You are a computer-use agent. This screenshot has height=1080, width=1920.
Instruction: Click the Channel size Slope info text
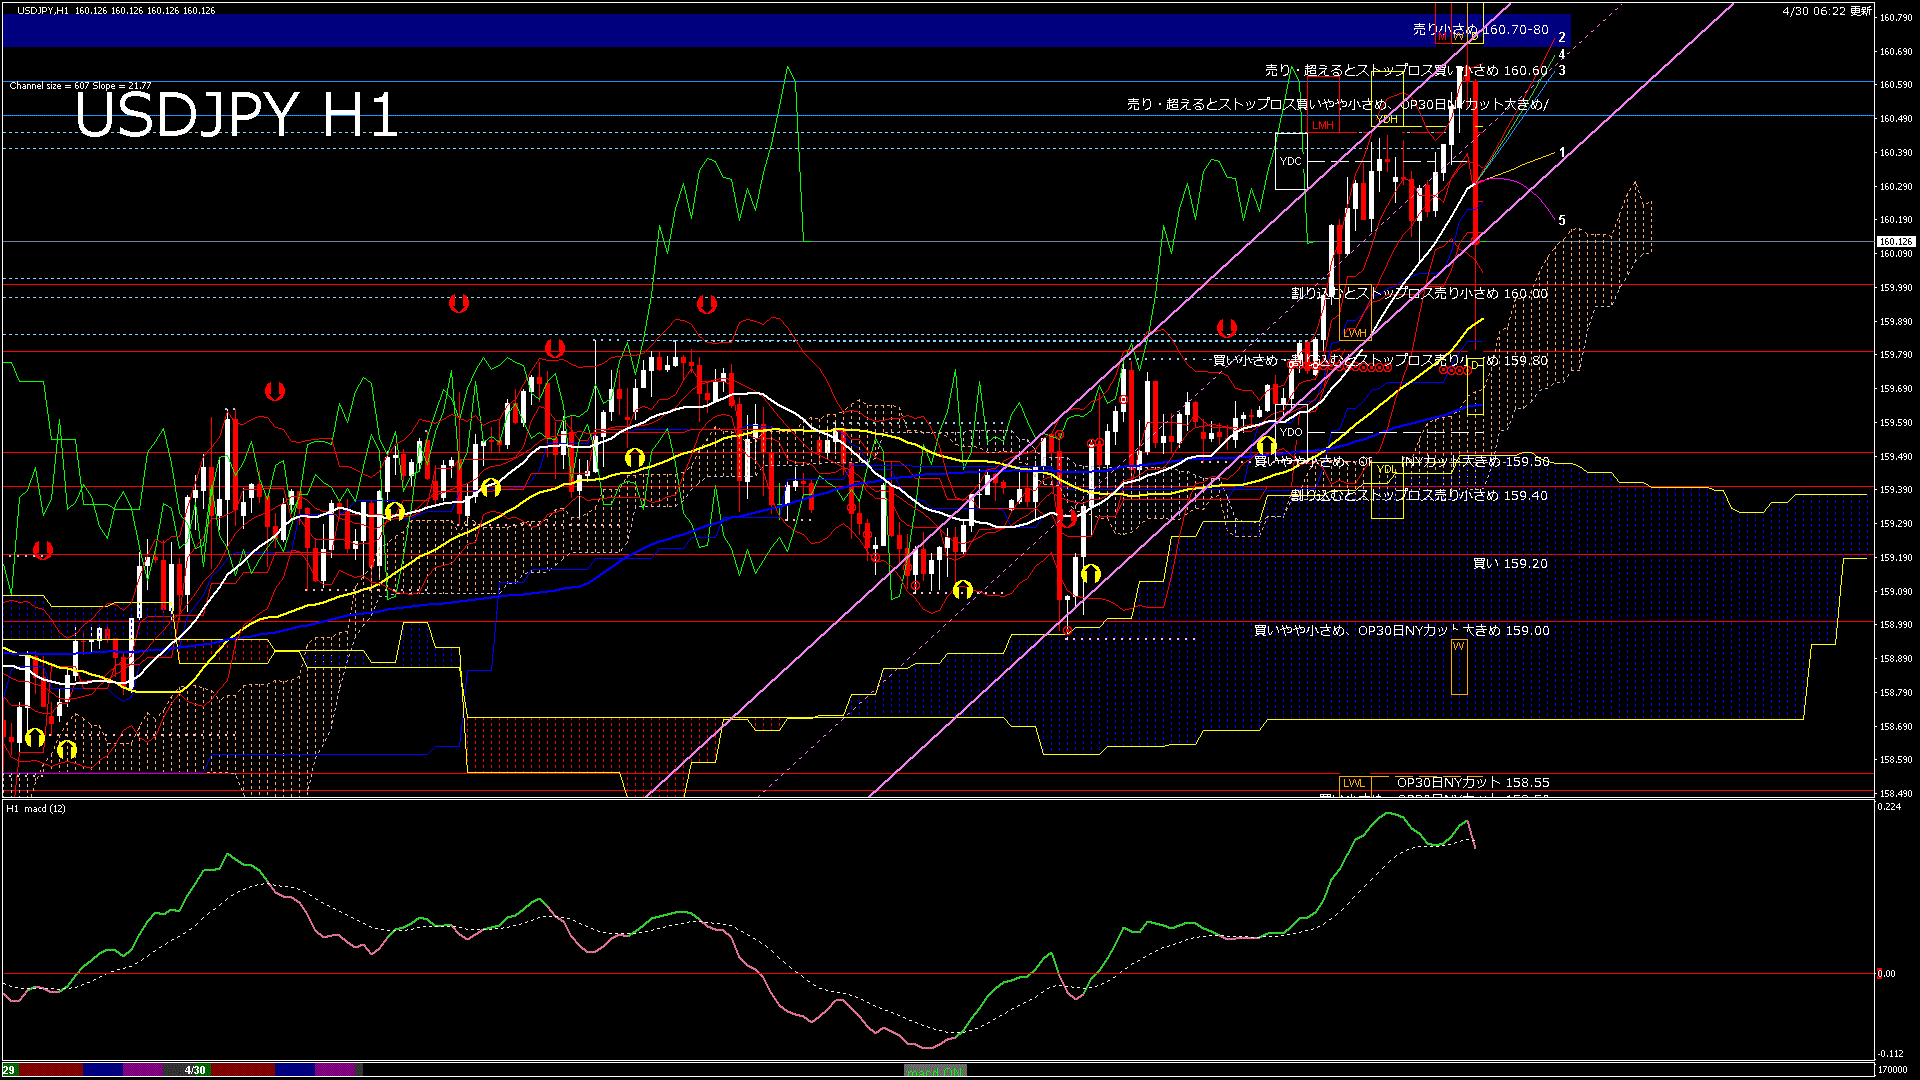pos(80,86)
